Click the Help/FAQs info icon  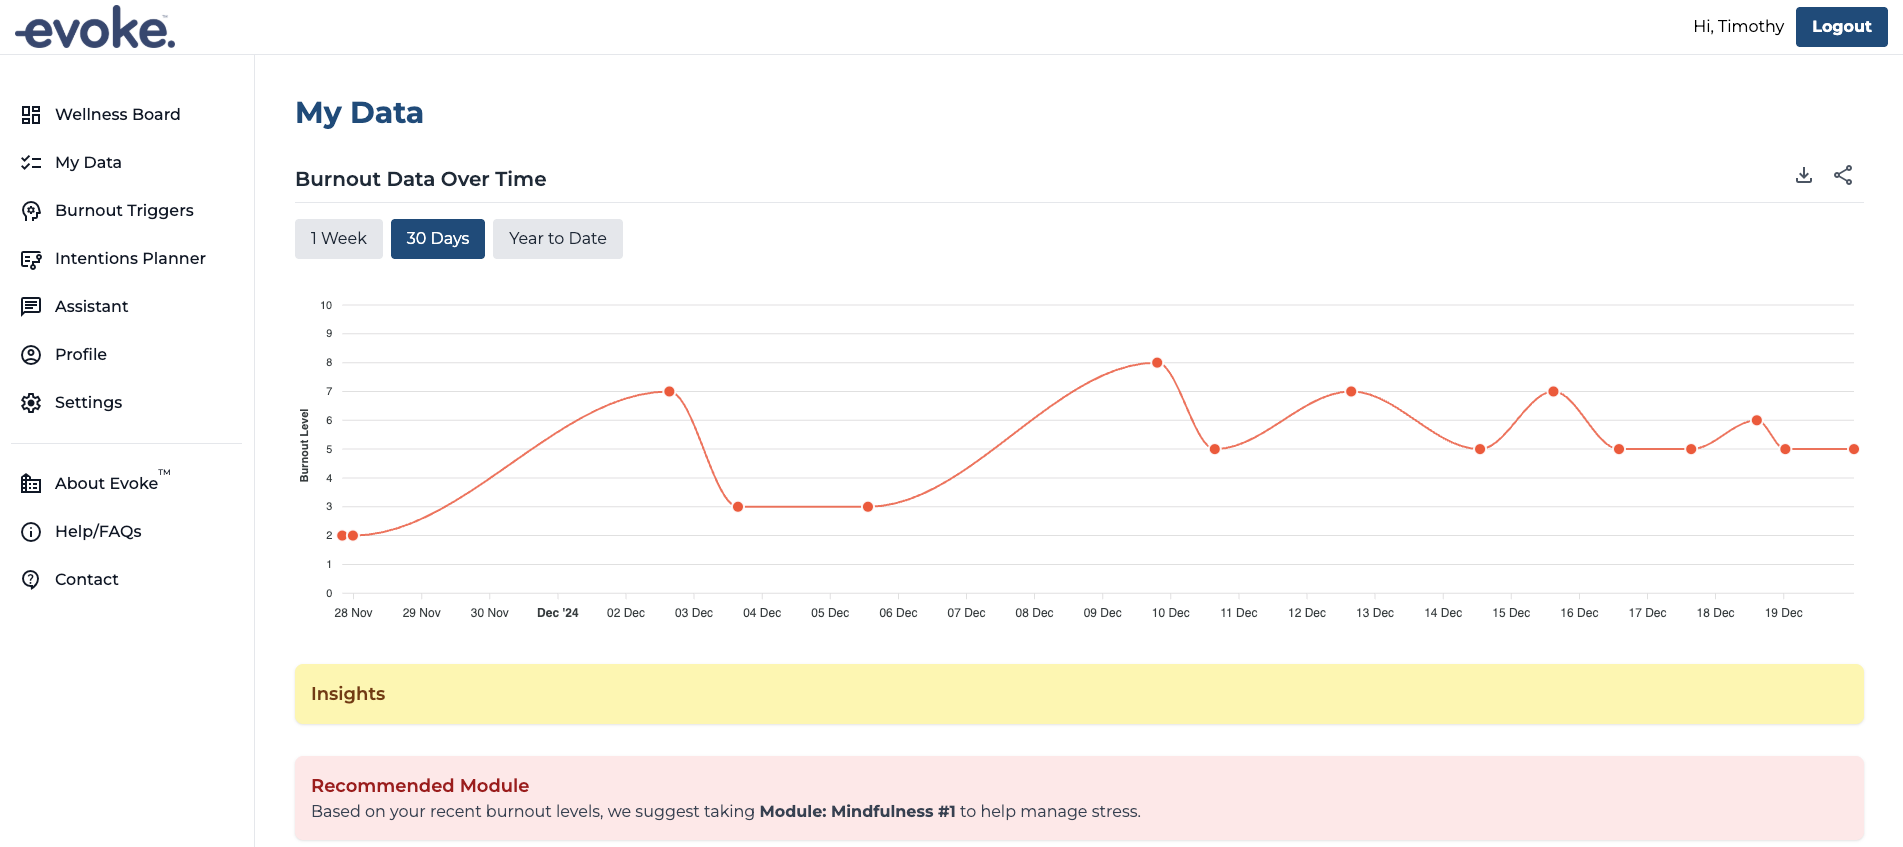point(31,532)
